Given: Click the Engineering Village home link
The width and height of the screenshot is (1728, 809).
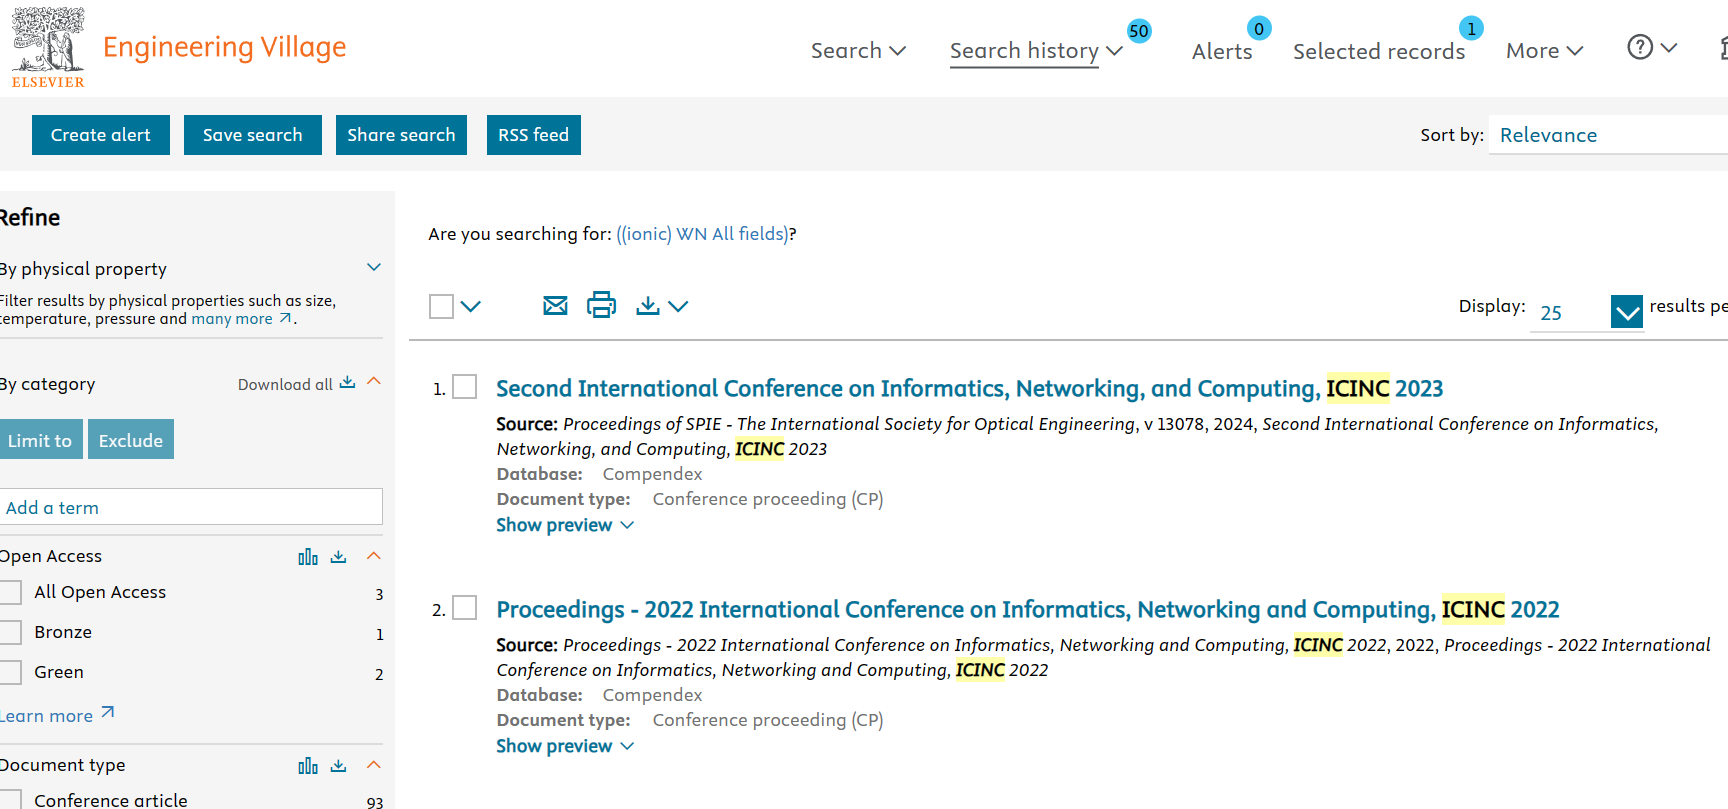Looking at the screenshot, I should click(x=225, y=47).
